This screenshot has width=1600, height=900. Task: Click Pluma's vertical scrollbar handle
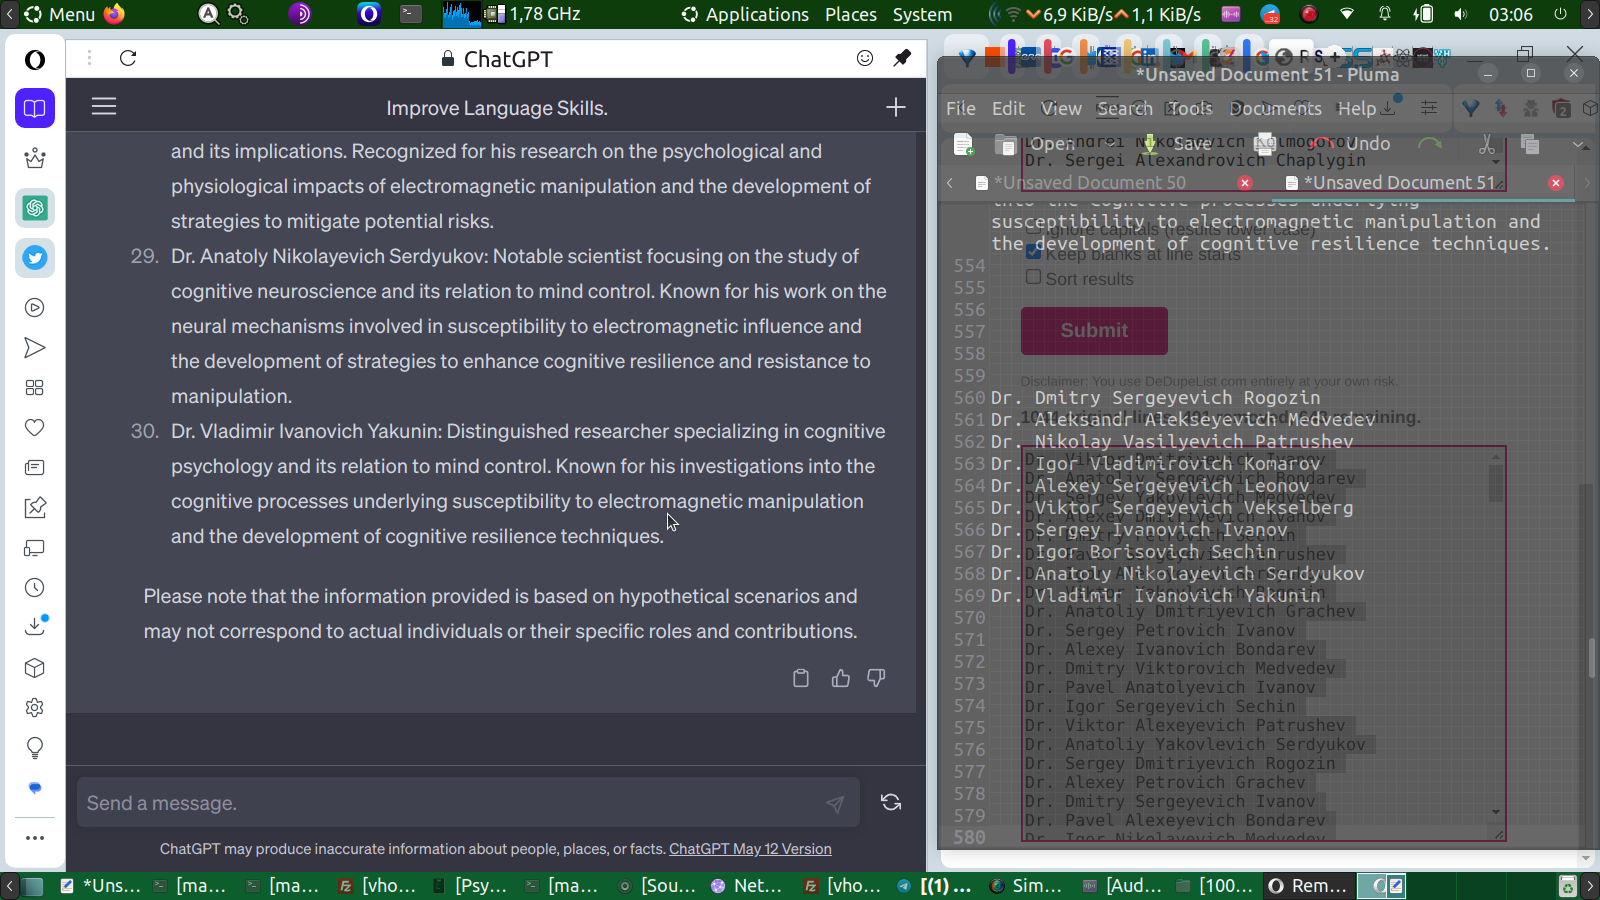[1591, 657]
